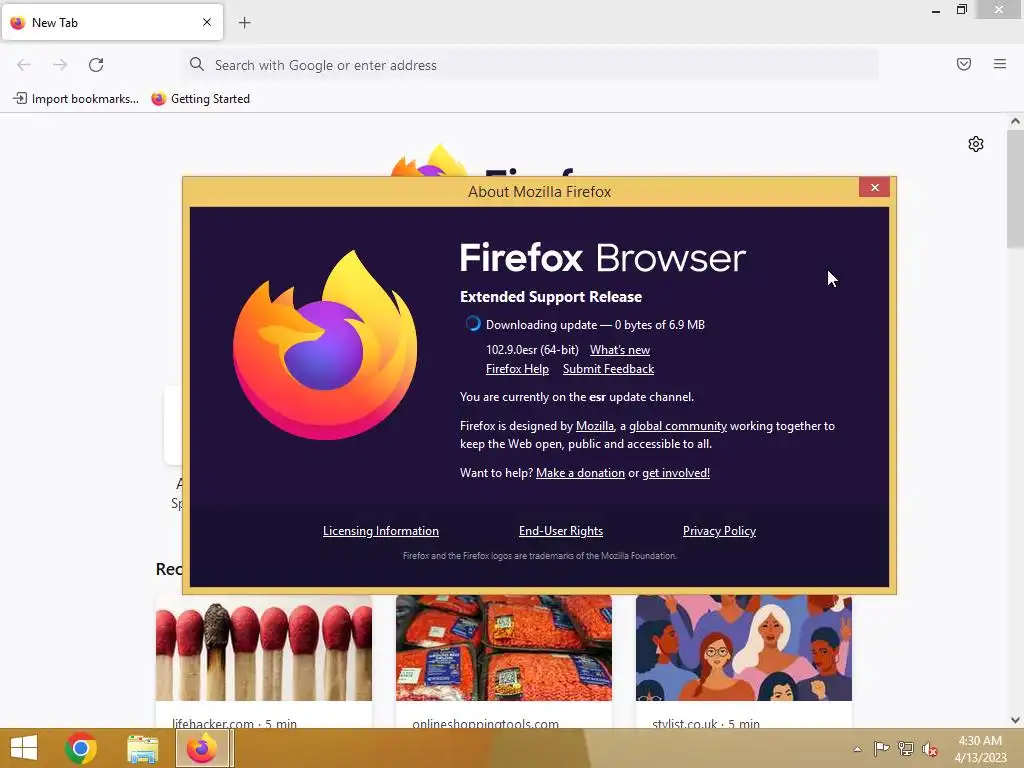Click the Firefox logo in About dialog
This screenshot has height=768, width=1024.
click(325, 345)
